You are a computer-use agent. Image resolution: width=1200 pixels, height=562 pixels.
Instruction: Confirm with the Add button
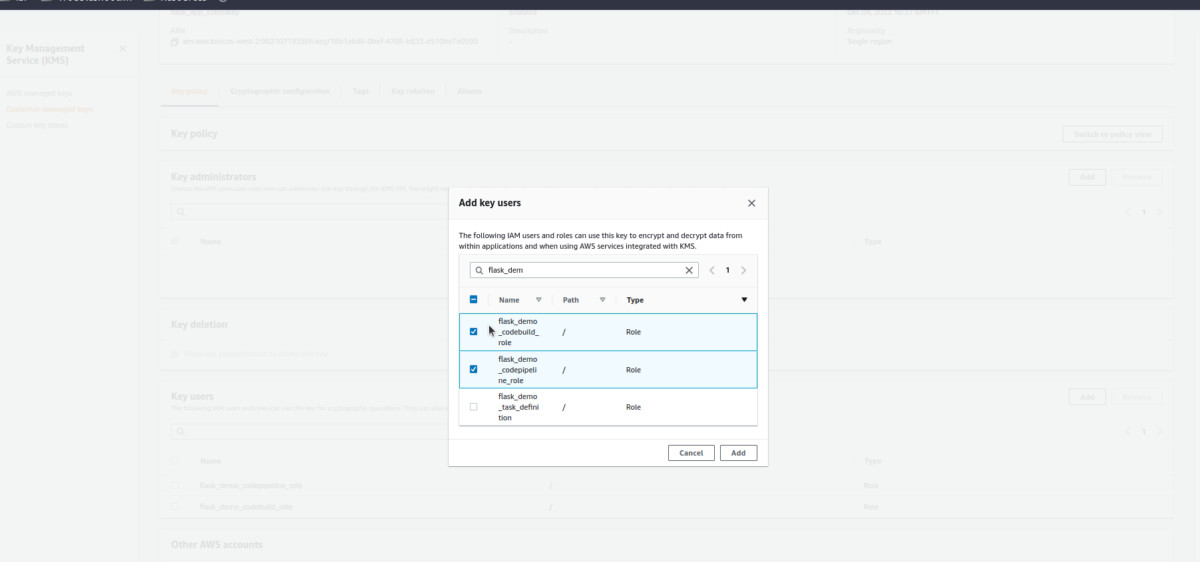point(738,453)
